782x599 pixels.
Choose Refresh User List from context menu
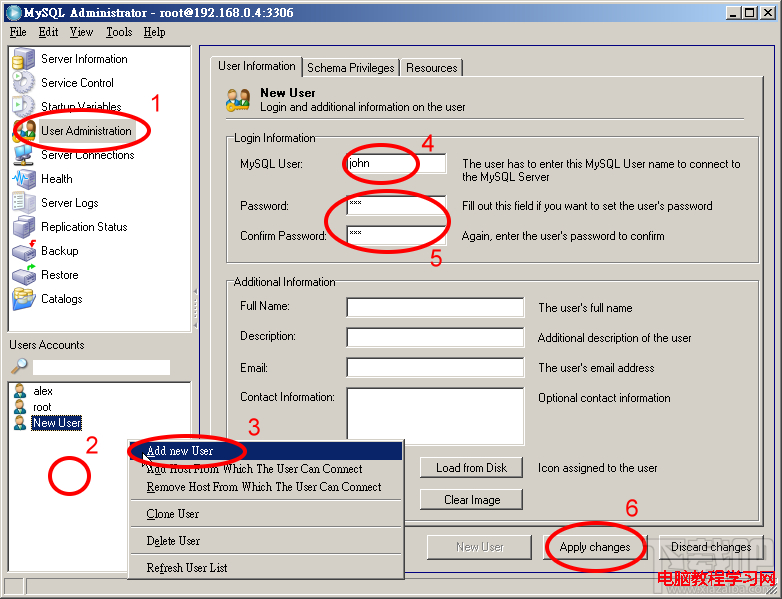point(266,568)
